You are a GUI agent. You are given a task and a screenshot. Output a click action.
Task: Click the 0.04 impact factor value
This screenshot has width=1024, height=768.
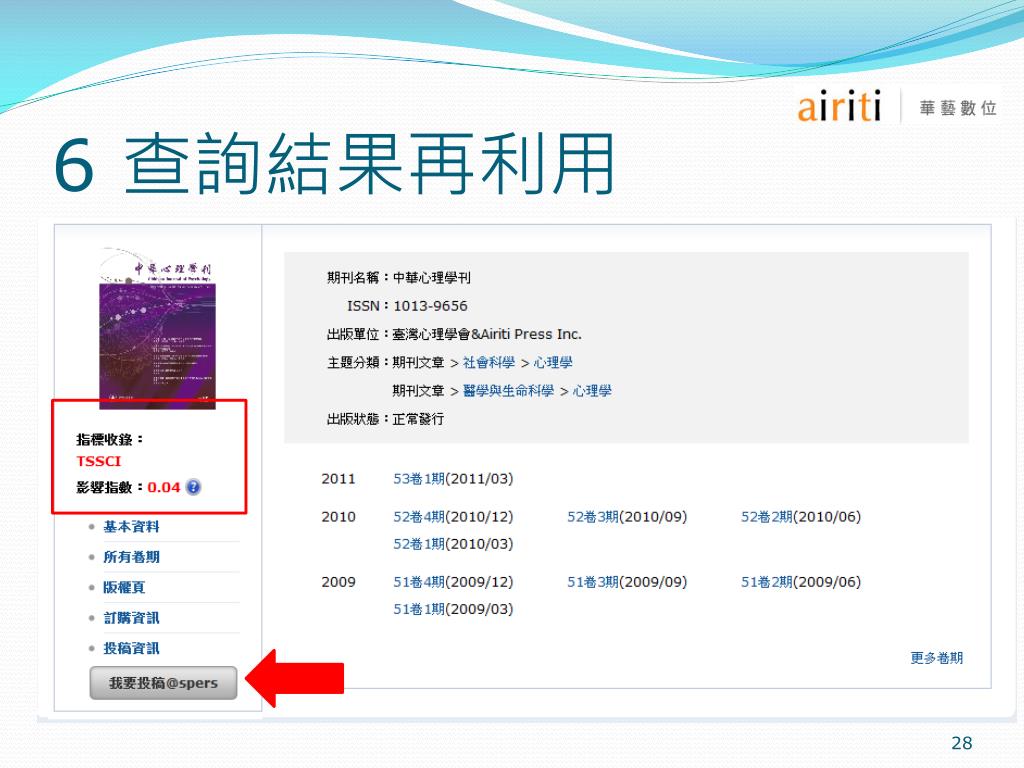pos(163,487)
